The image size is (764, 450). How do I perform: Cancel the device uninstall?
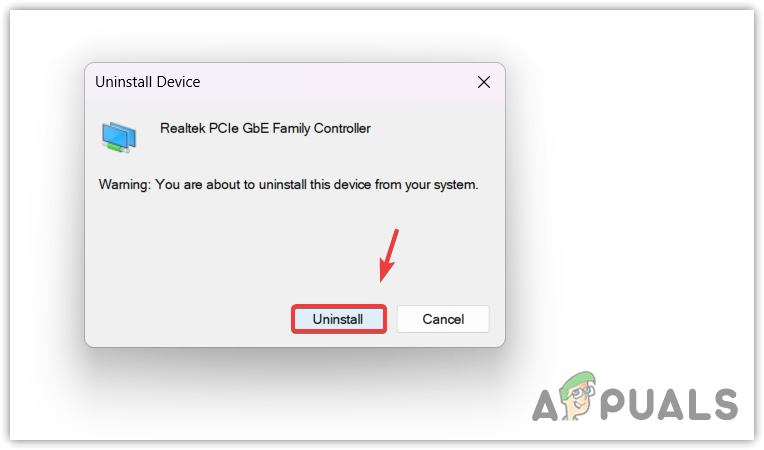click(443, 319)
